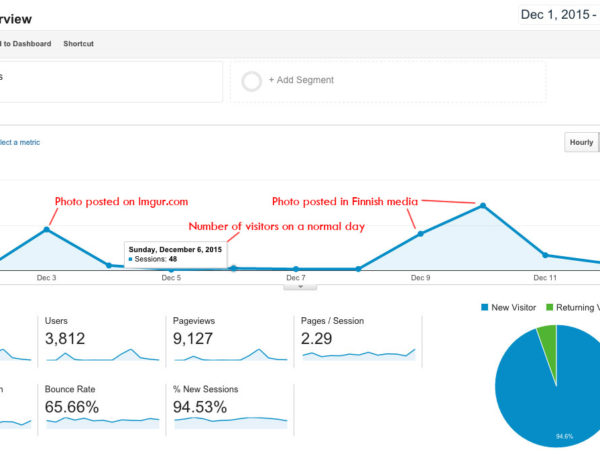
Task: Click the Select a metric link
Action: point(20,142)
